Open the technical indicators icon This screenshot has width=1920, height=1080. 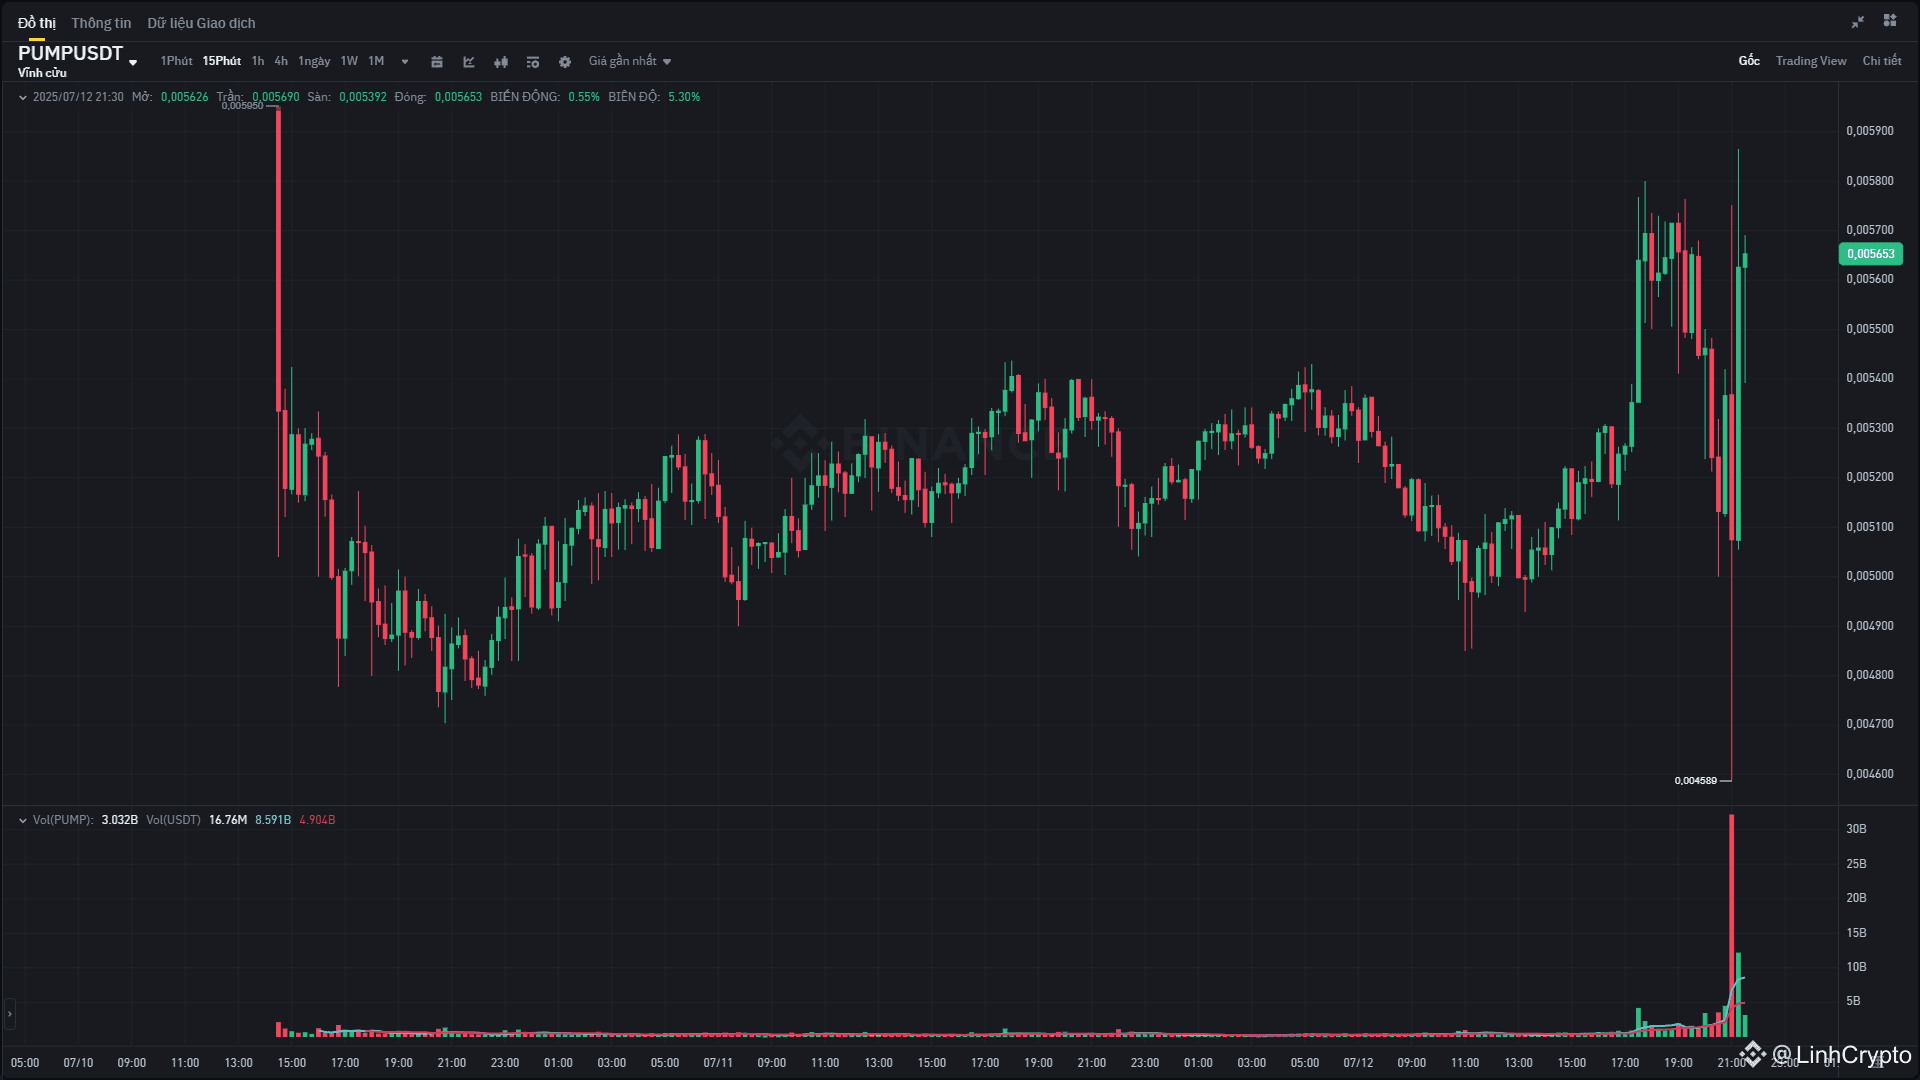[469, 62]
